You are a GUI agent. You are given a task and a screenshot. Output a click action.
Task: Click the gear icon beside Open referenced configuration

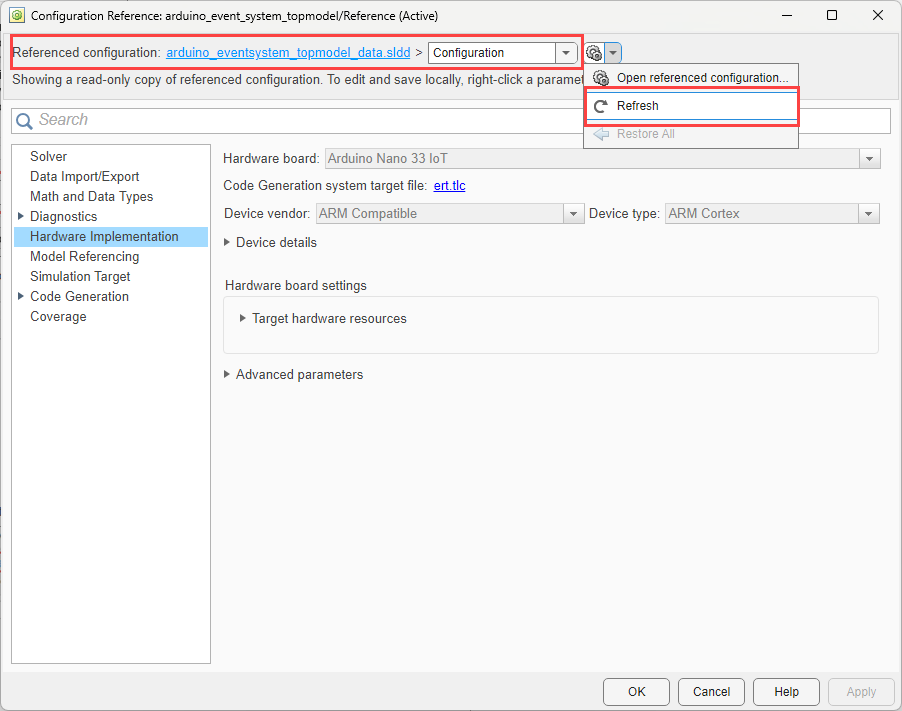pyautogui.click(x=600, y=76)
